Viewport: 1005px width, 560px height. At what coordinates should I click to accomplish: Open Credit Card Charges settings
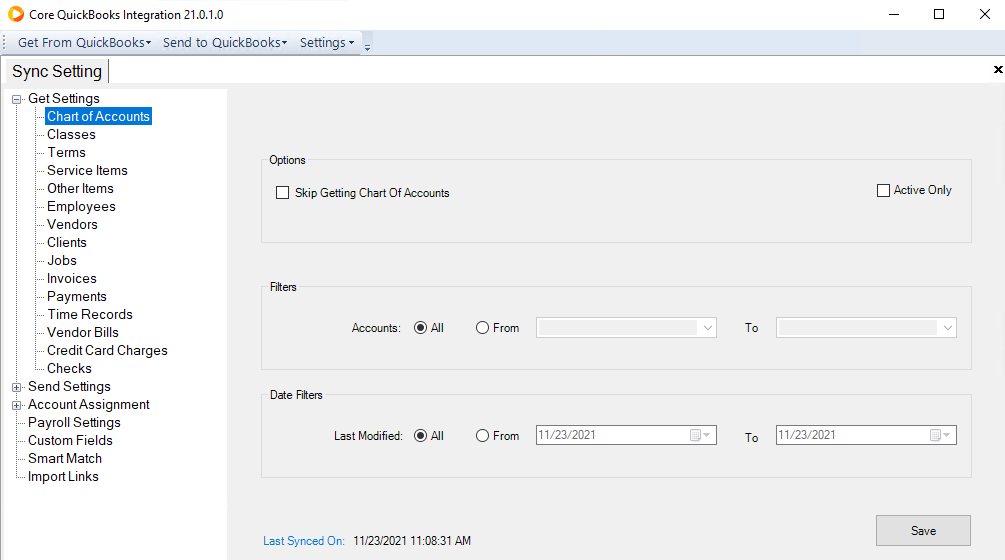107,350
